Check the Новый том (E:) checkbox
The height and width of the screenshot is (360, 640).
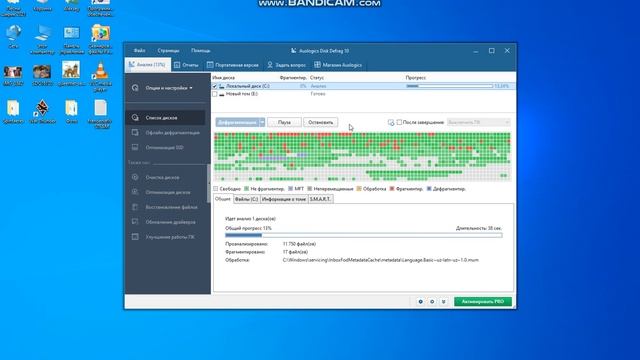(215, 94)
